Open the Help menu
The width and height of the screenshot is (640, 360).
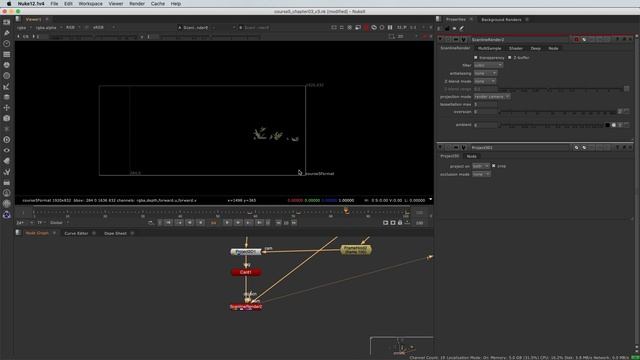(176, 4)
